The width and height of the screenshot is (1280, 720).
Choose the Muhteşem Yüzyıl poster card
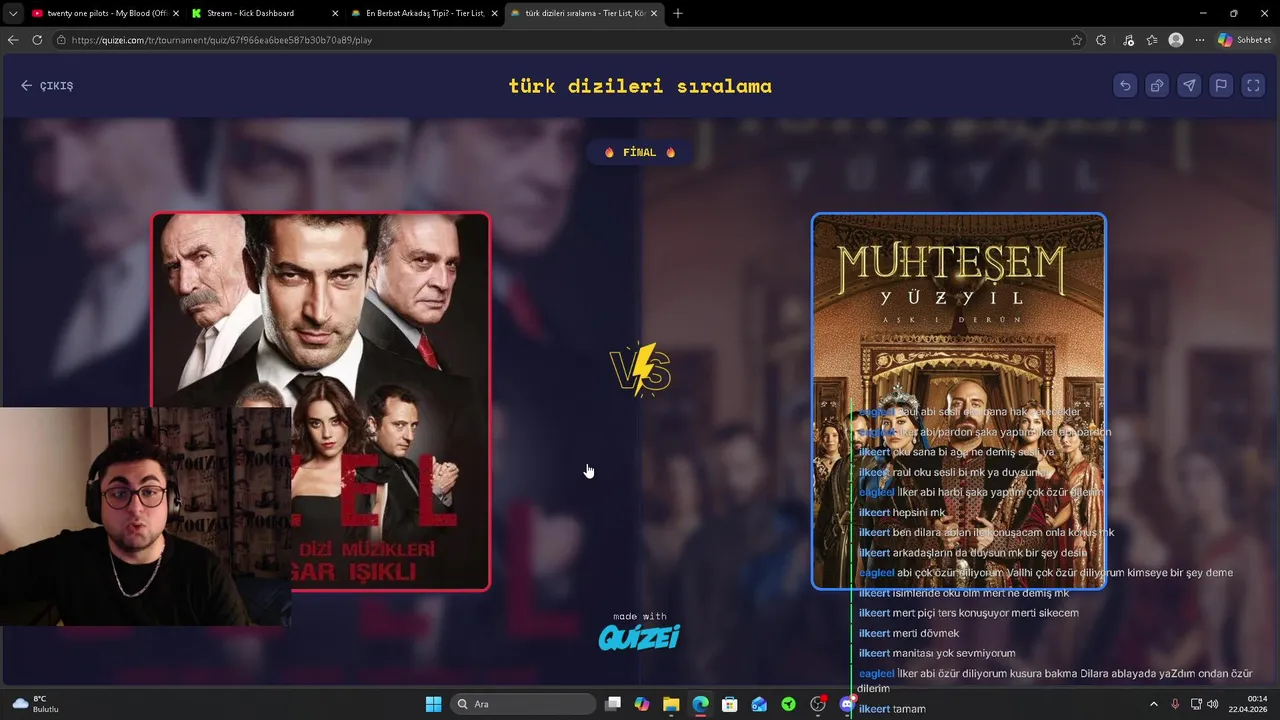click(x=959, y=401)
